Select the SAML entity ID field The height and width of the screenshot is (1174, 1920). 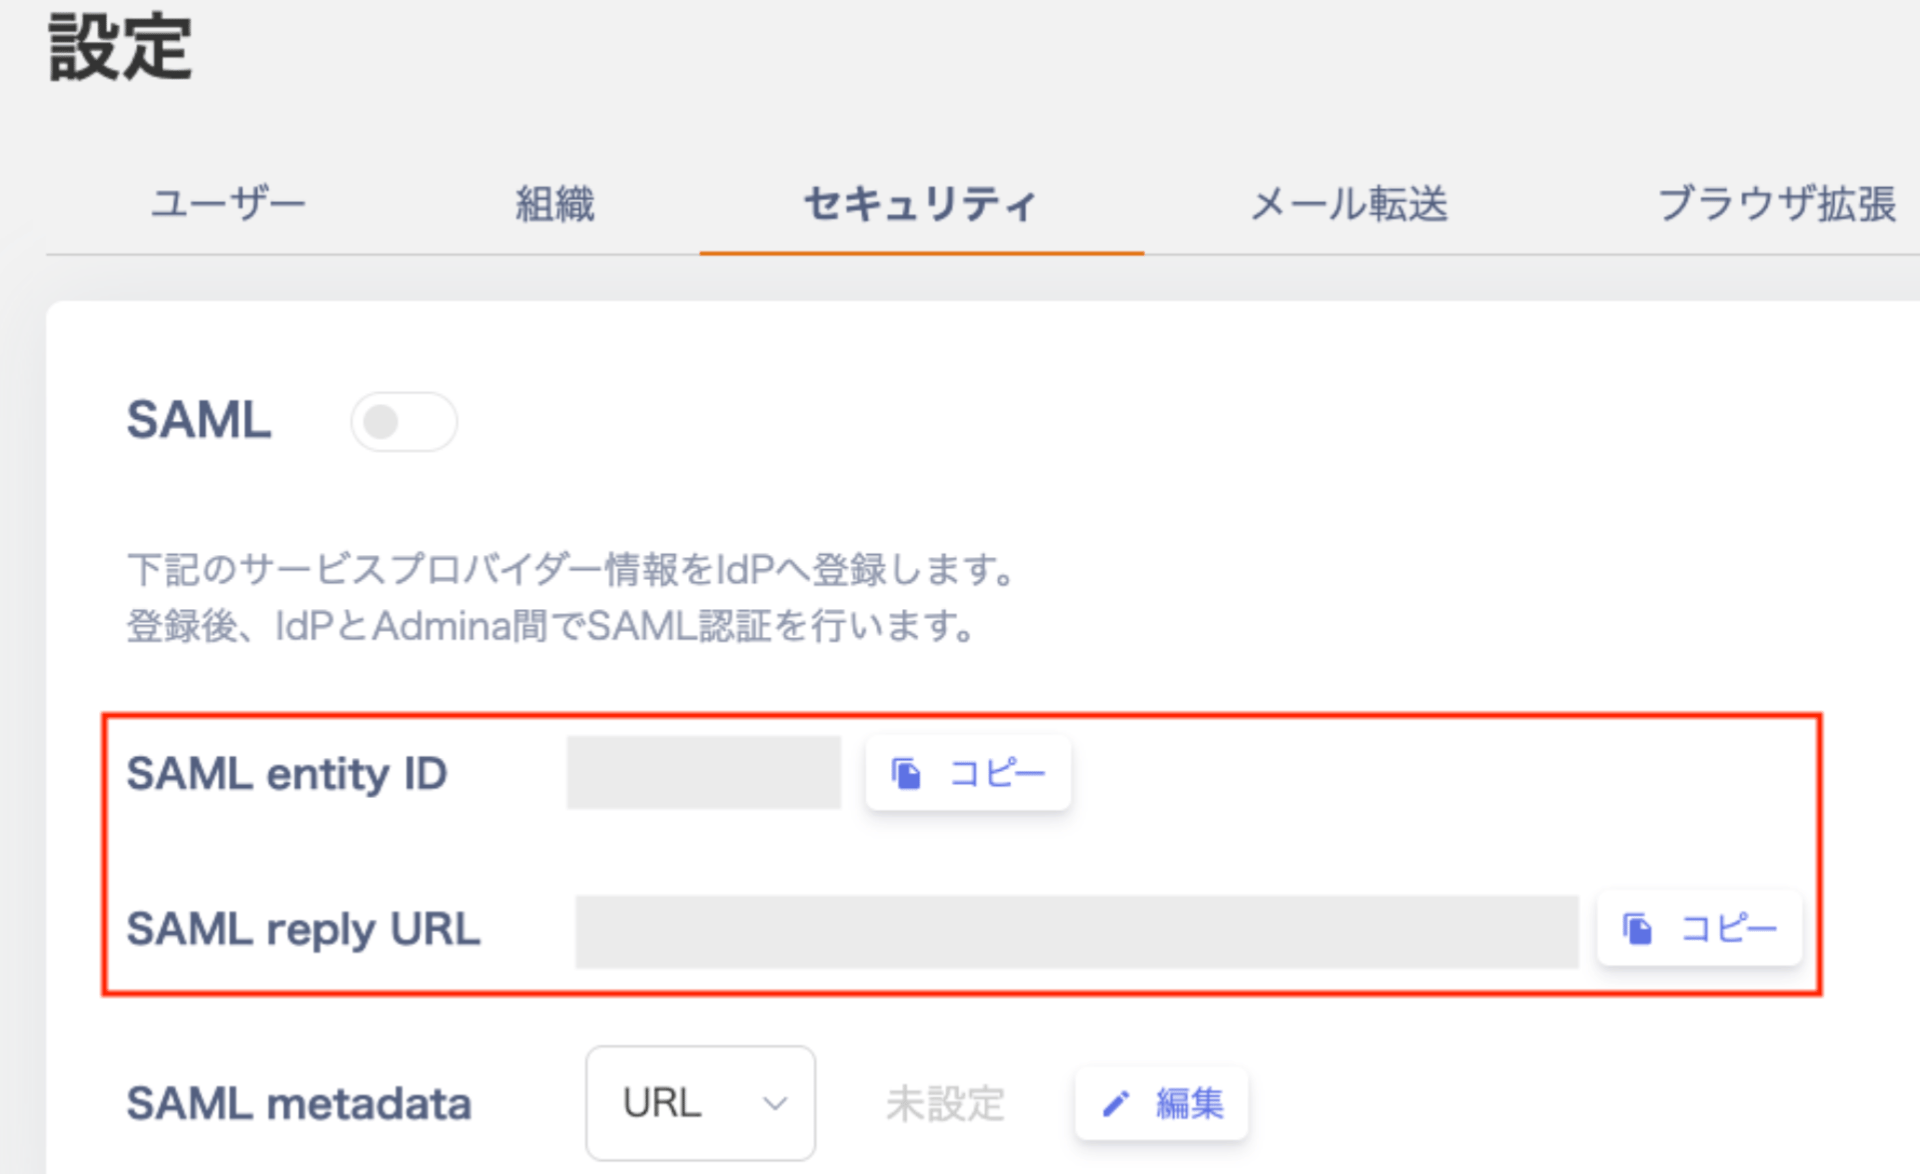point(703,772)
